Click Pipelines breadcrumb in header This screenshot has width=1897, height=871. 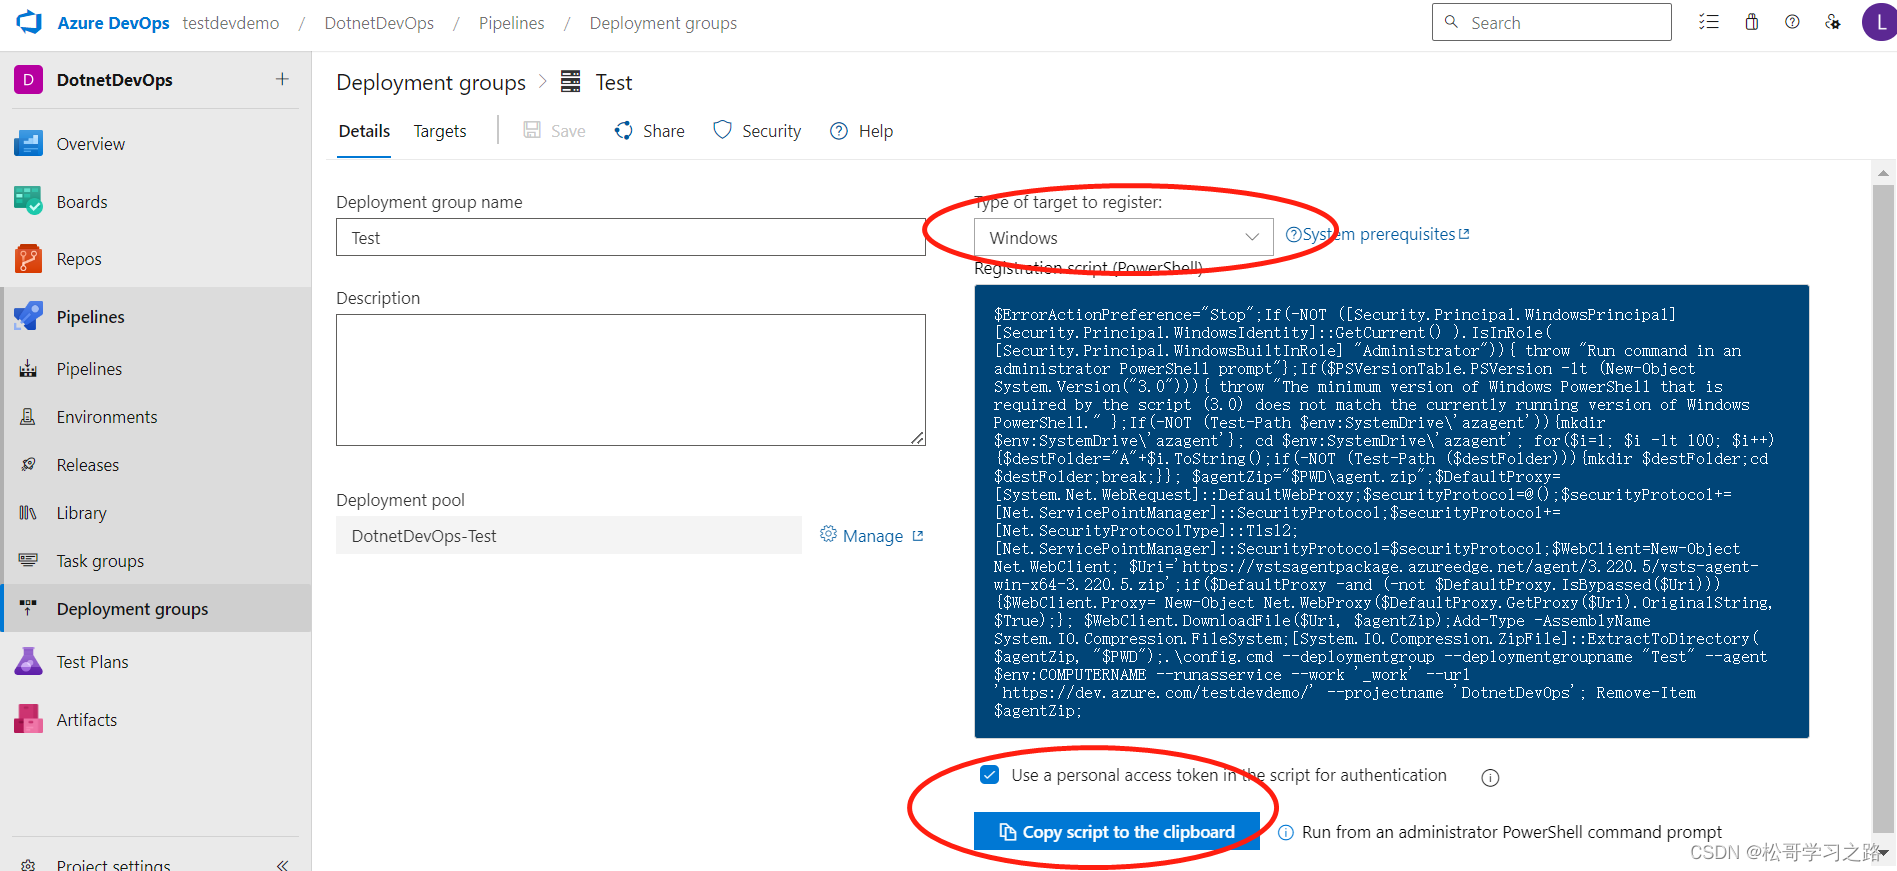(512, 23)
